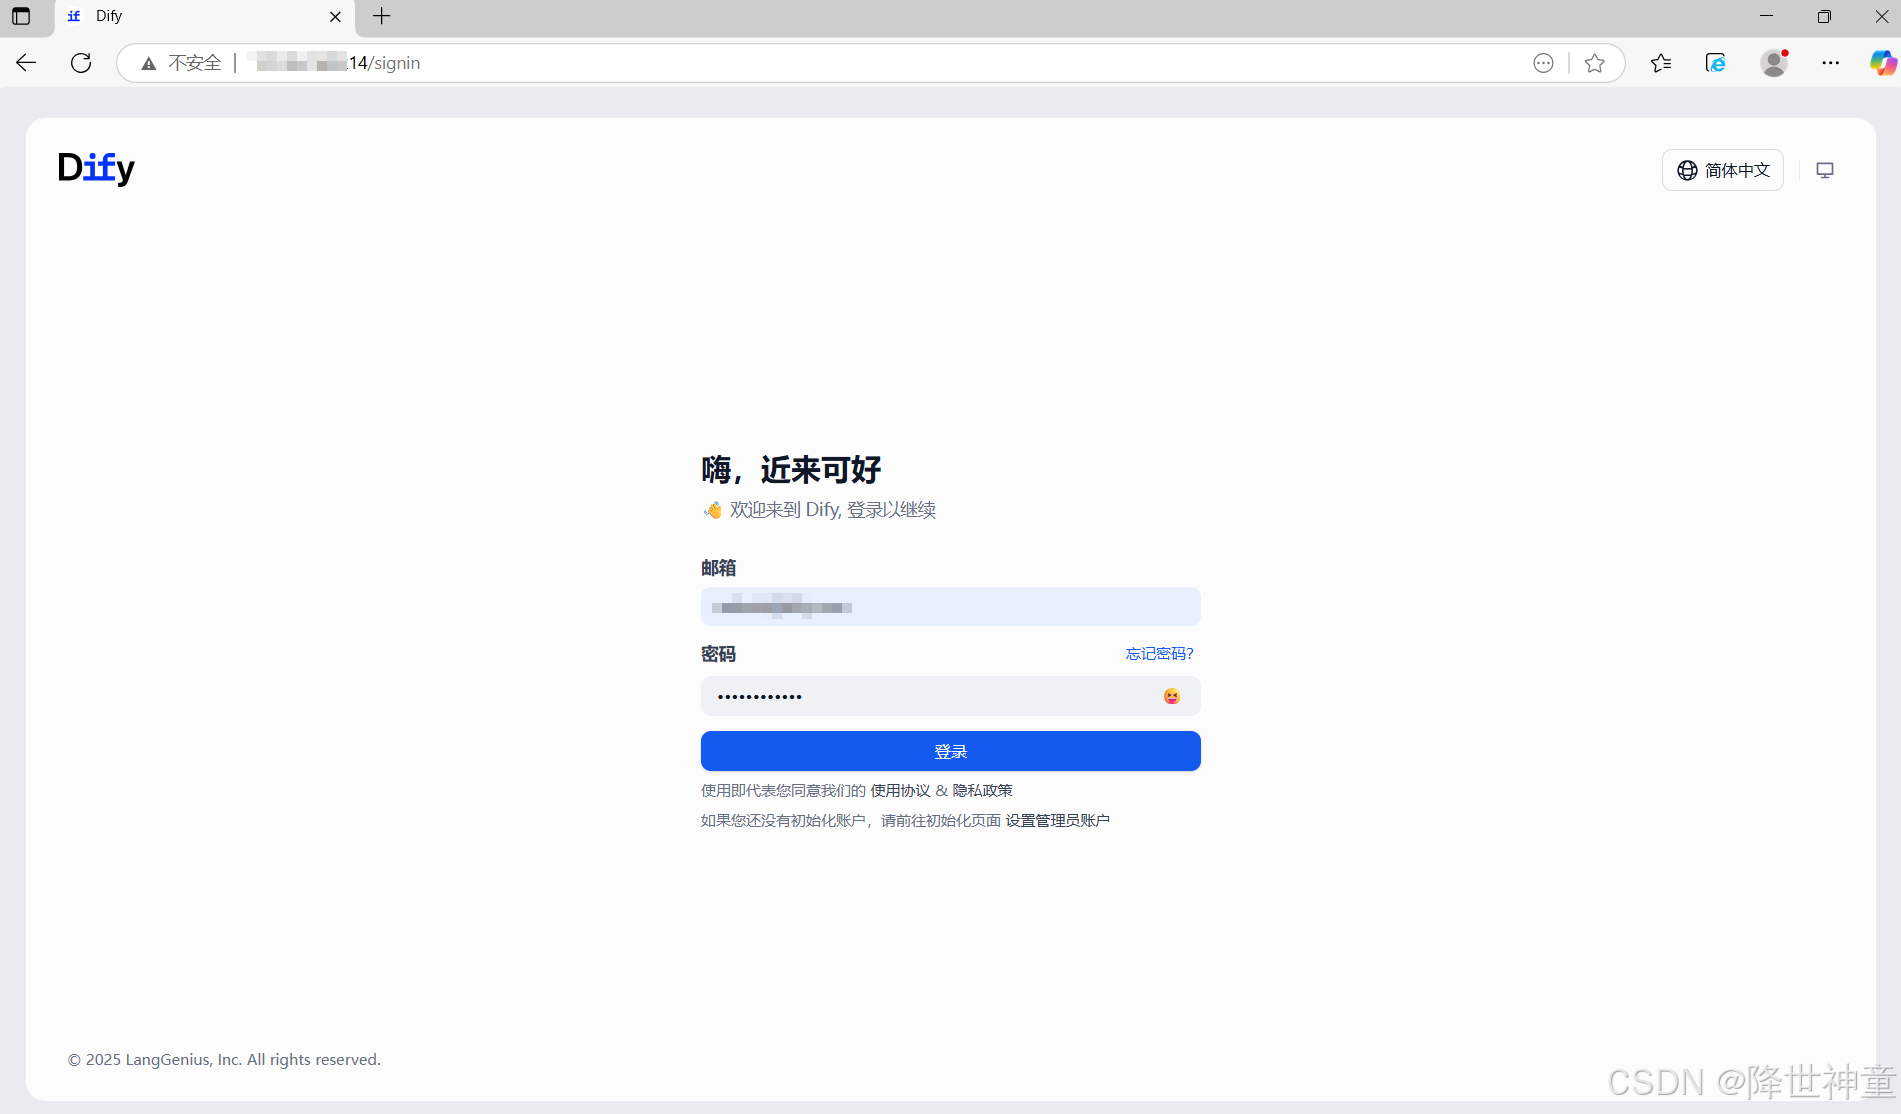Click the 邮箱 email input field
The height and width of the screenshot is (1114, 1901).
click(949, 606)
